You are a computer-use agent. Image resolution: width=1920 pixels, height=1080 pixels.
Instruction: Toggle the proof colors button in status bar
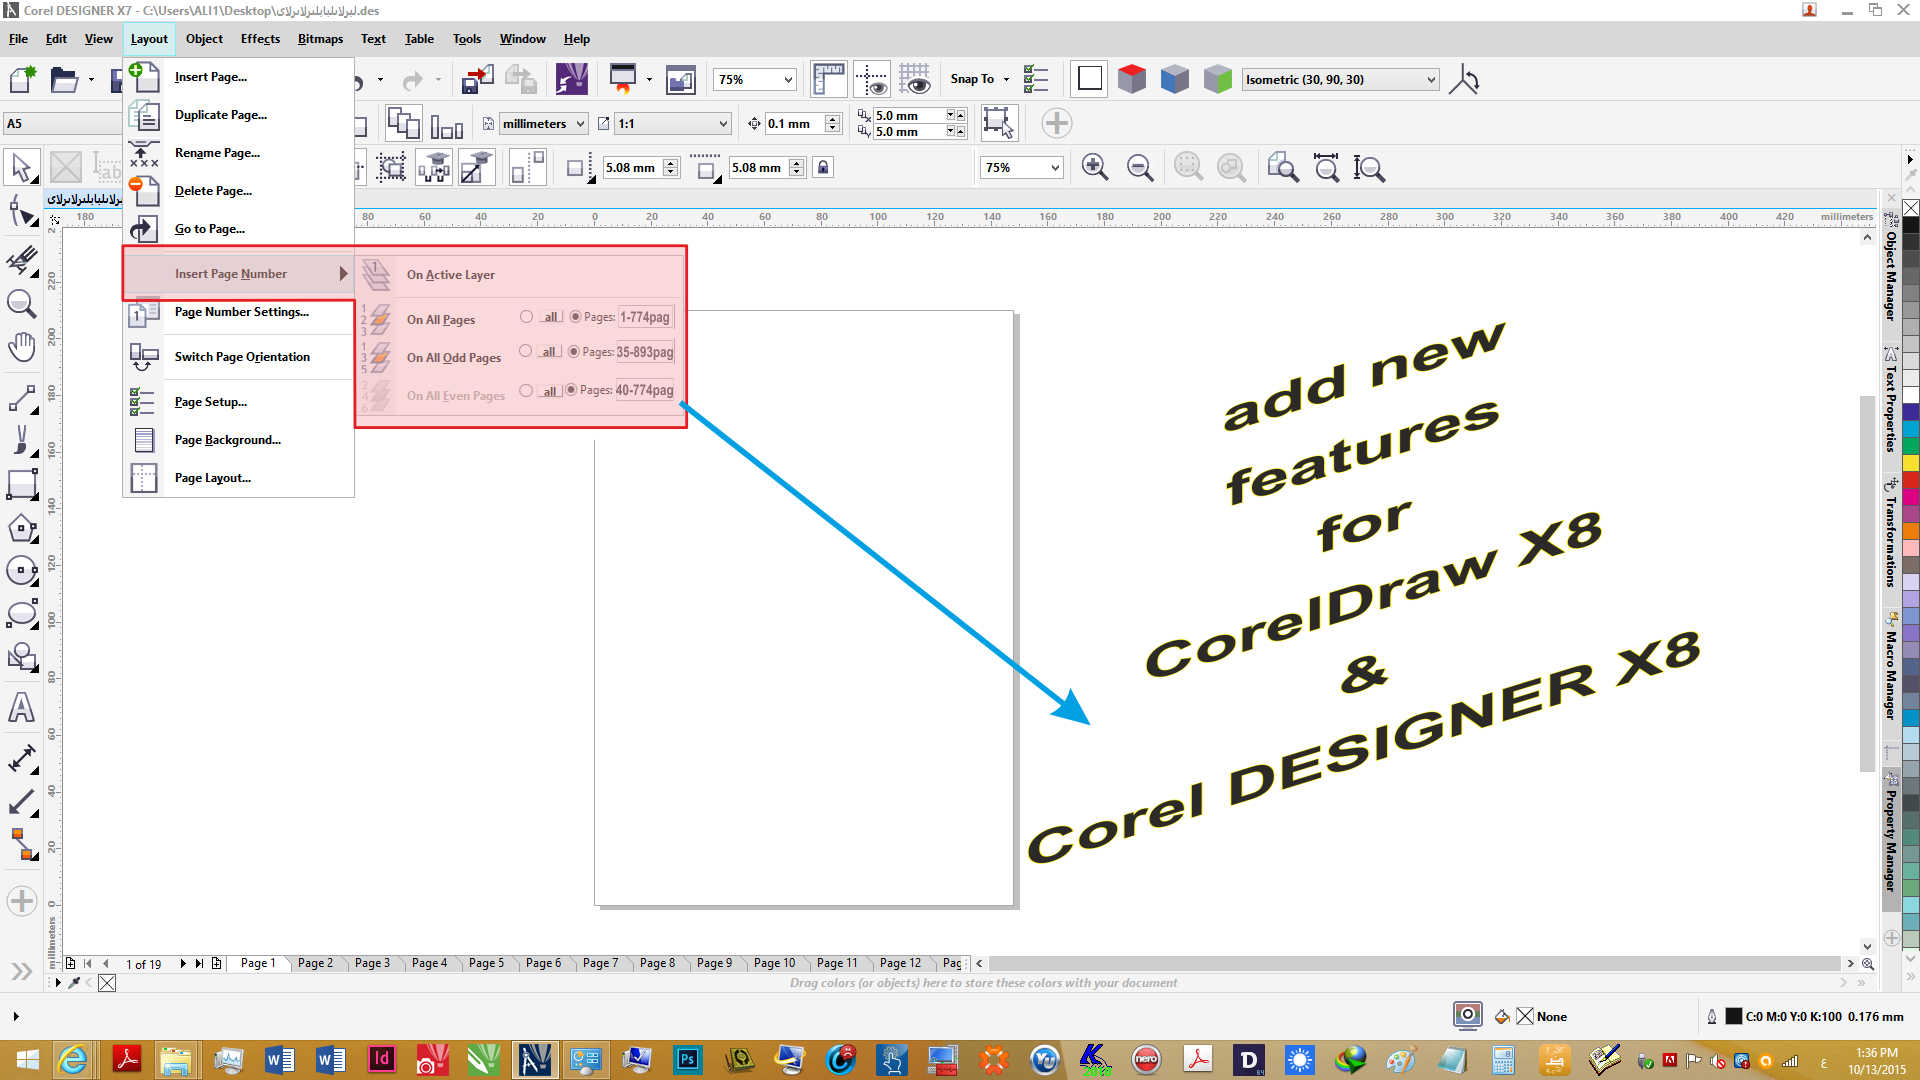point(1467,1015)
